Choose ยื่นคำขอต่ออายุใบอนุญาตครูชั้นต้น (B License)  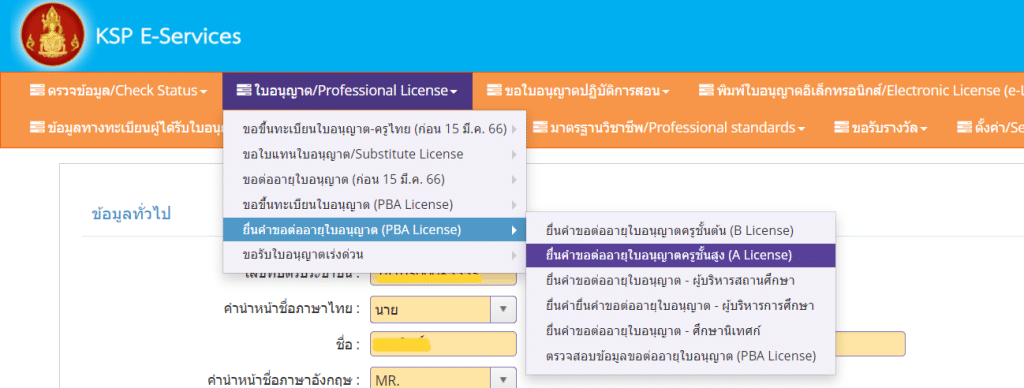(680, 230)
